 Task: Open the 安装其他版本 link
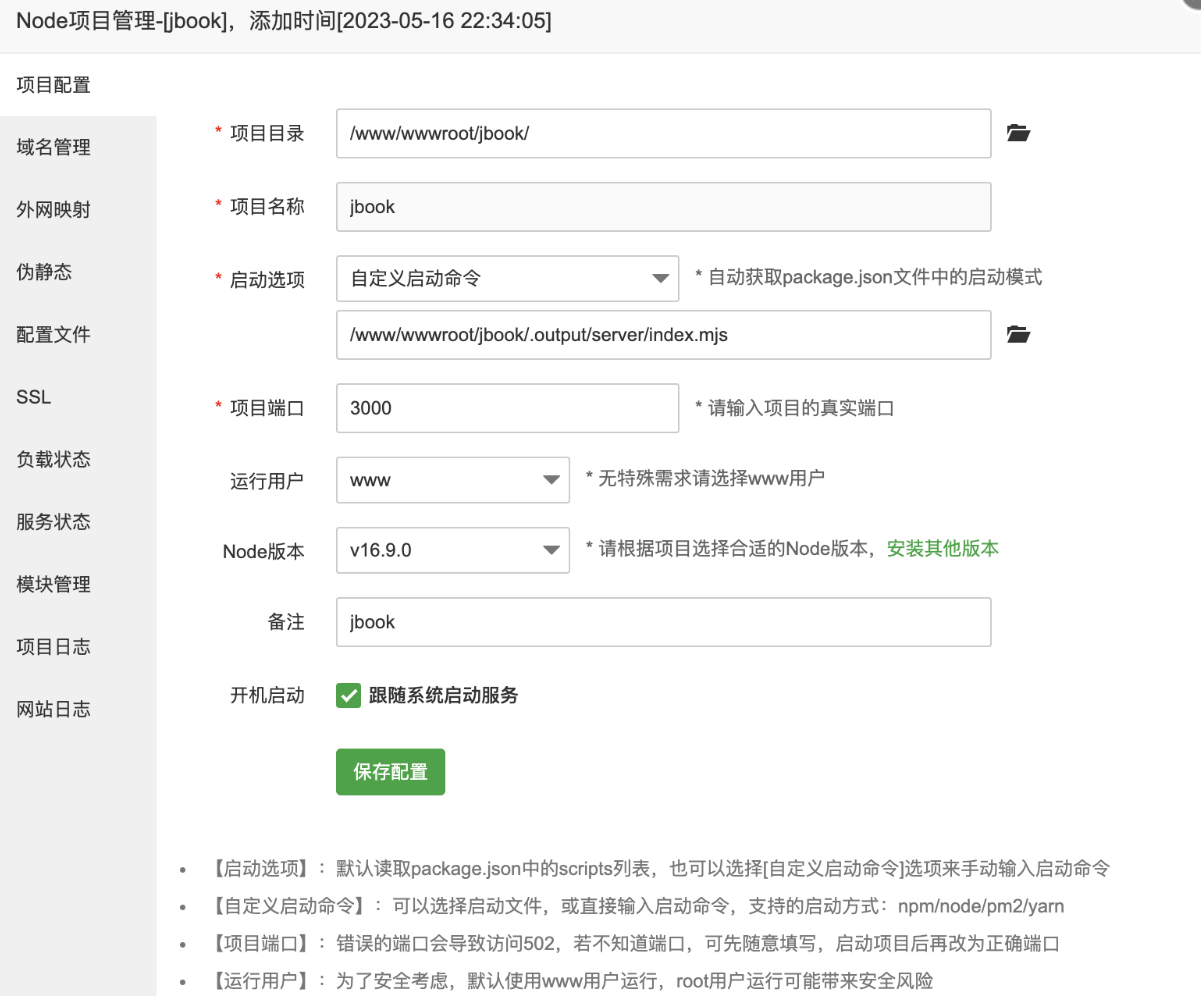[940, 549]
